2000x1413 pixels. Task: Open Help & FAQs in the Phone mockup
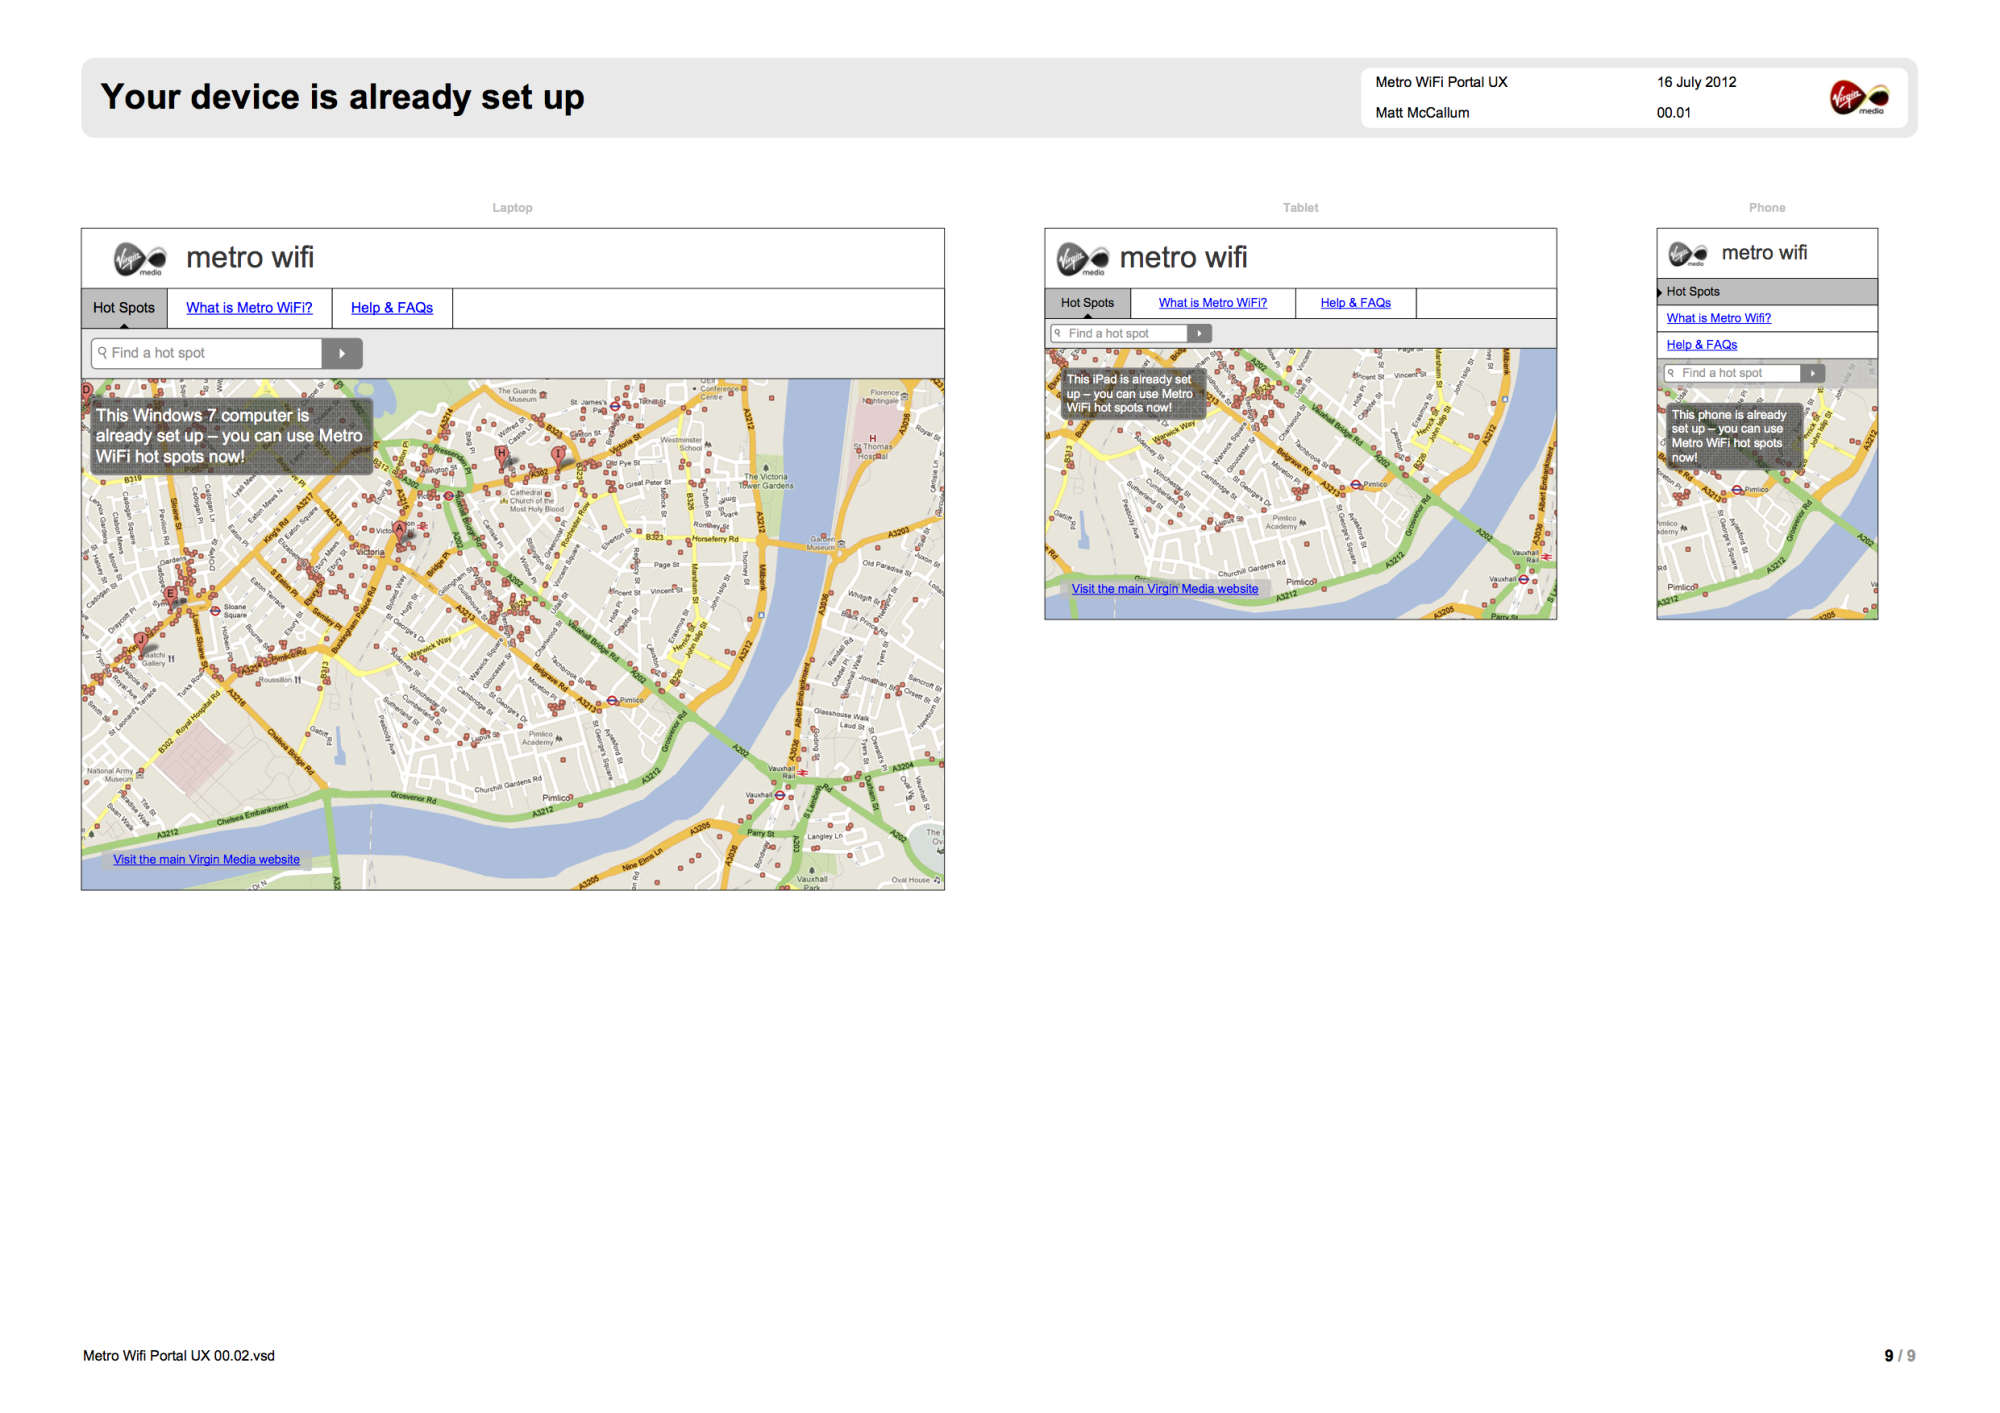pos(1701,345)
